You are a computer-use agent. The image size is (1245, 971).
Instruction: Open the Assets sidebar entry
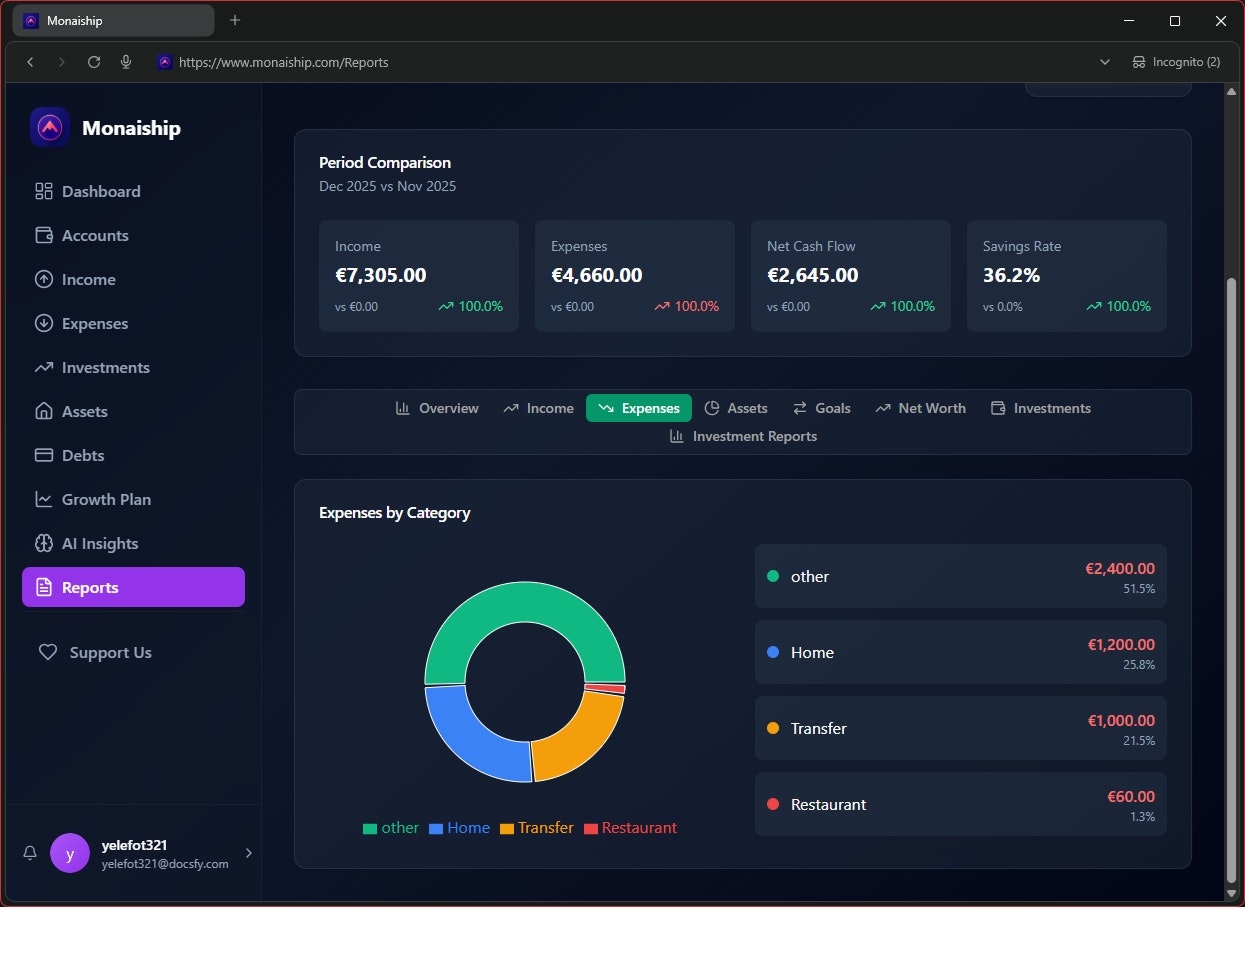pos(133,411)
